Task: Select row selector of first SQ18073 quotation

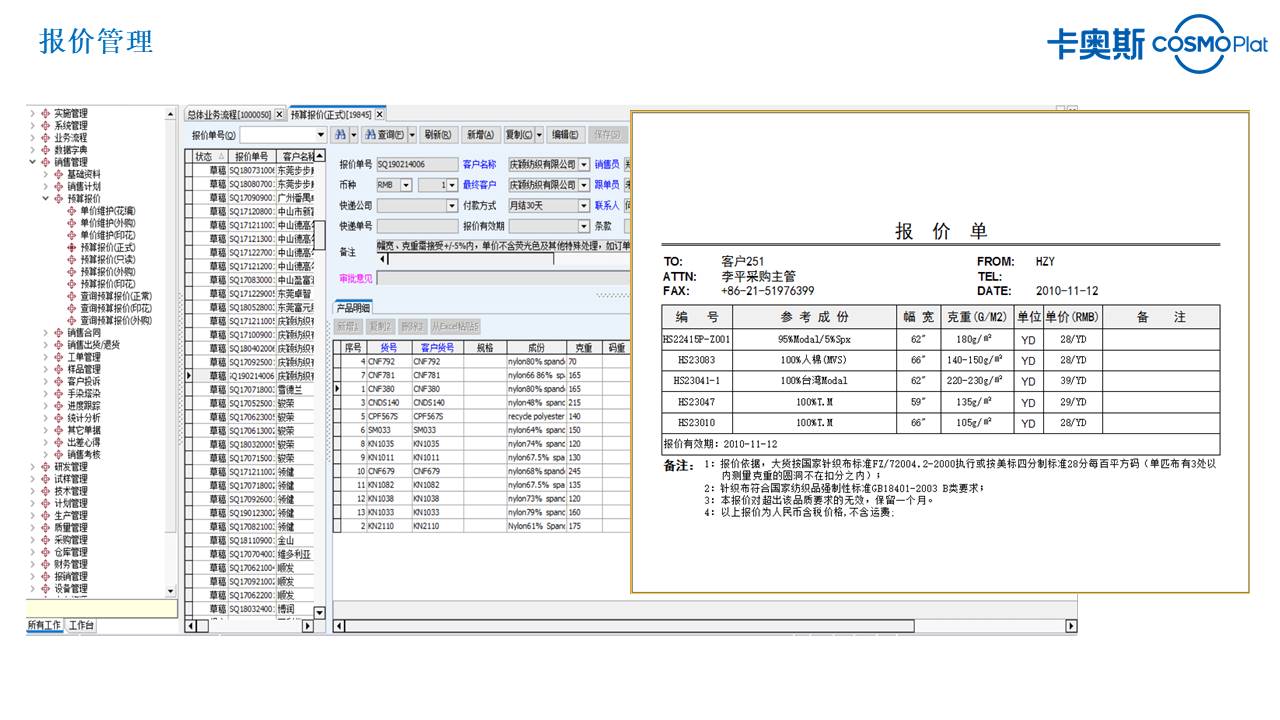Action: [x=191, y=171]
